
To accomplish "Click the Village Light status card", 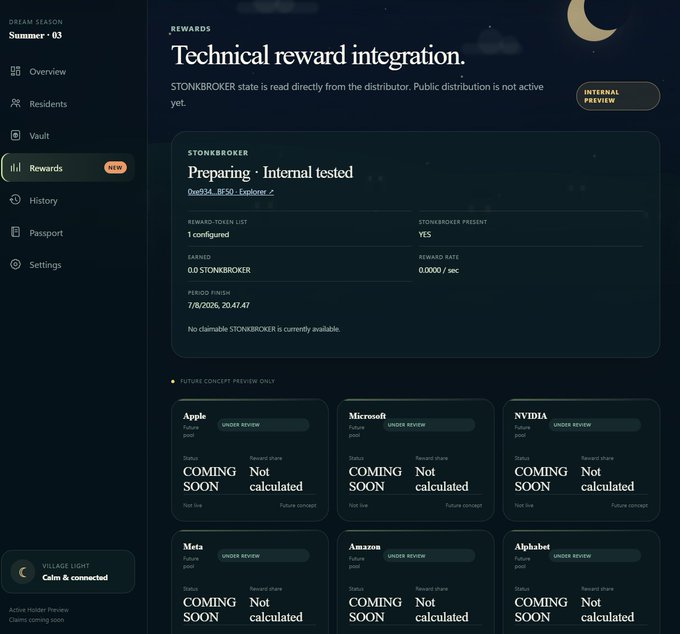I will point(68,572).
